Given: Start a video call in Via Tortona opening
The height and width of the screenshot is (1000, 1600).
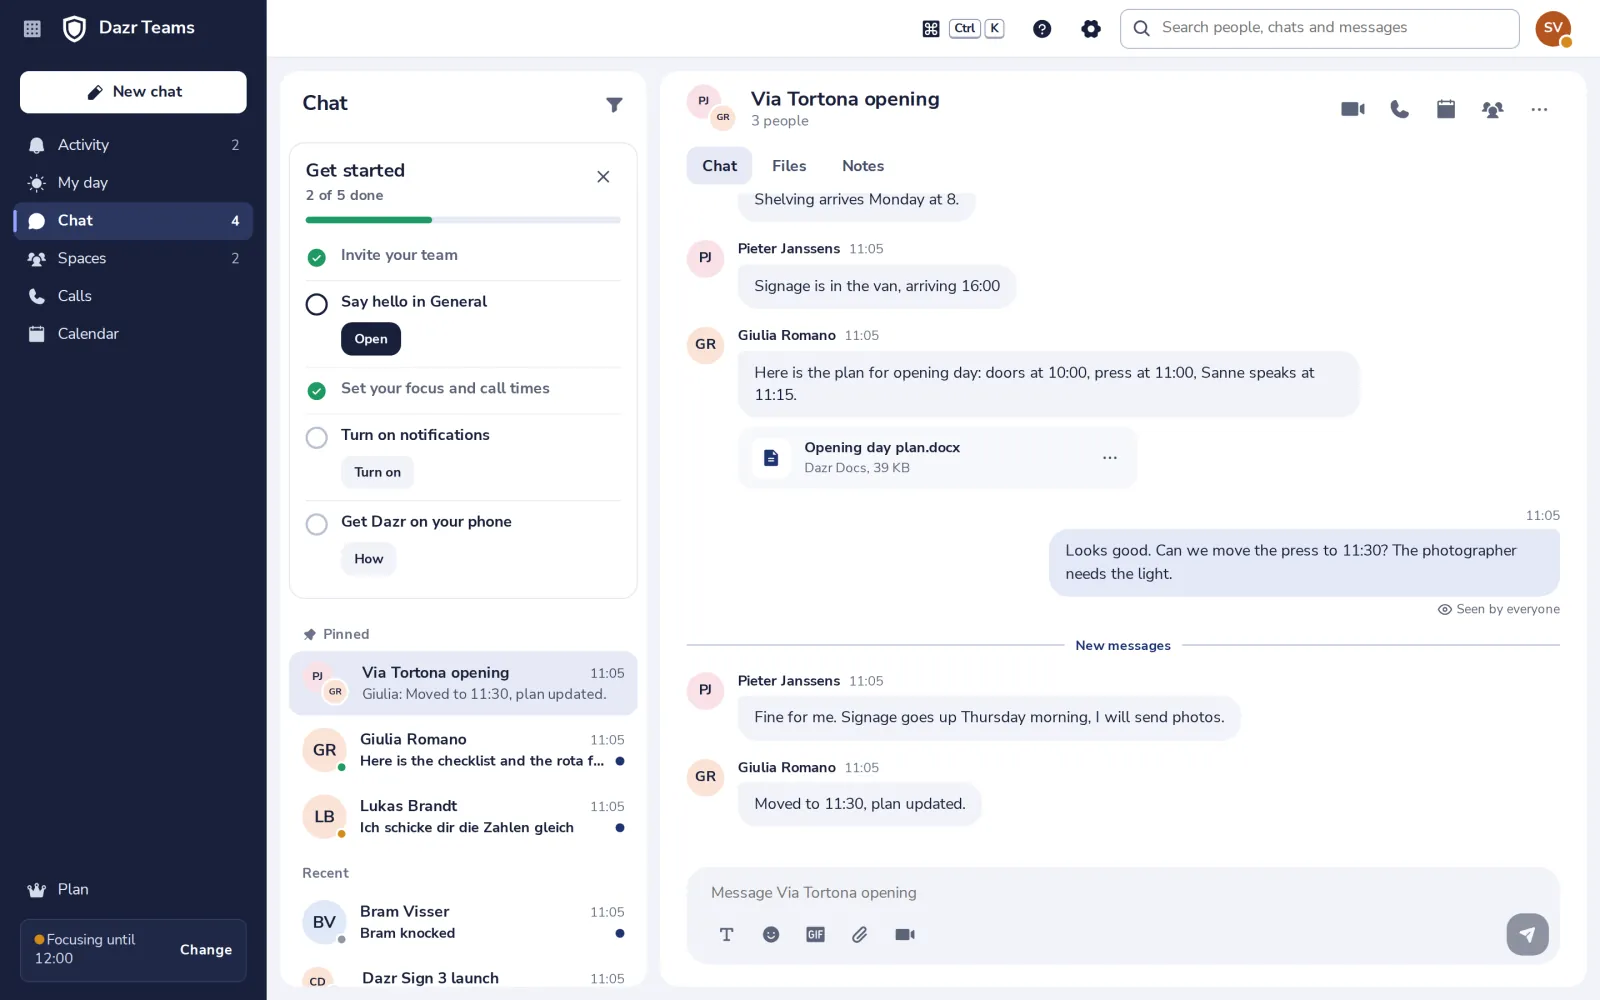Looking at the screenshot, I should (x=1353, y=109).
